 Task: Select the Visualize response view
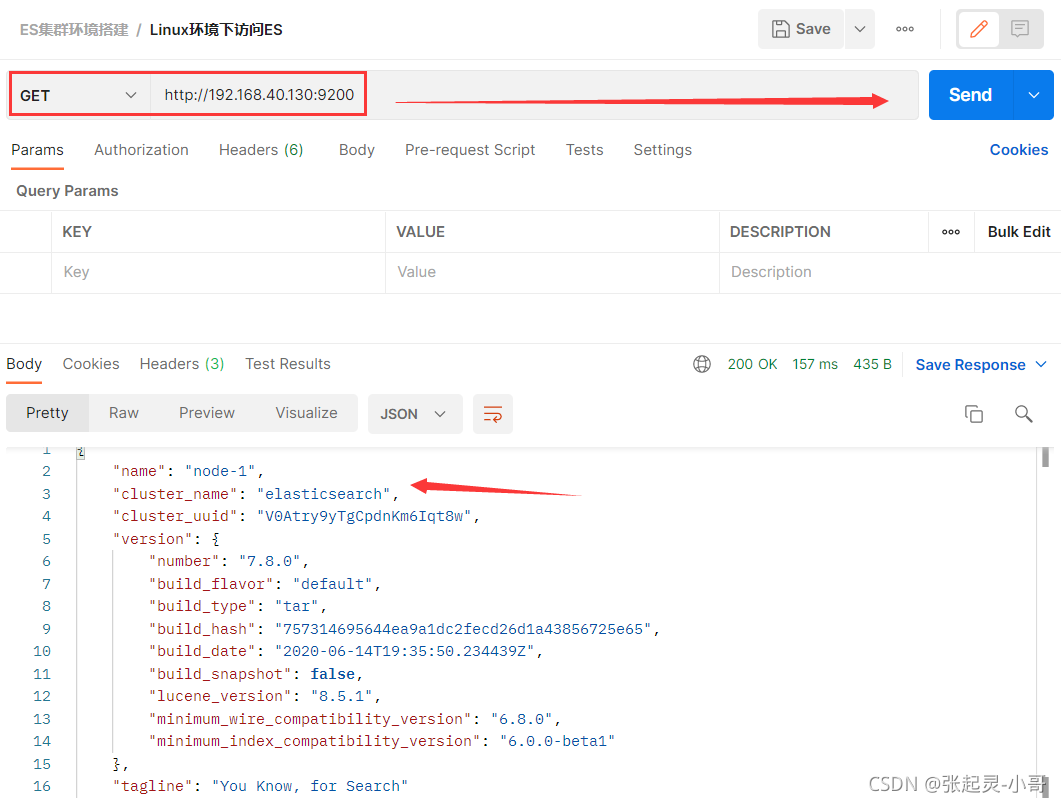[x=306, y=413]
